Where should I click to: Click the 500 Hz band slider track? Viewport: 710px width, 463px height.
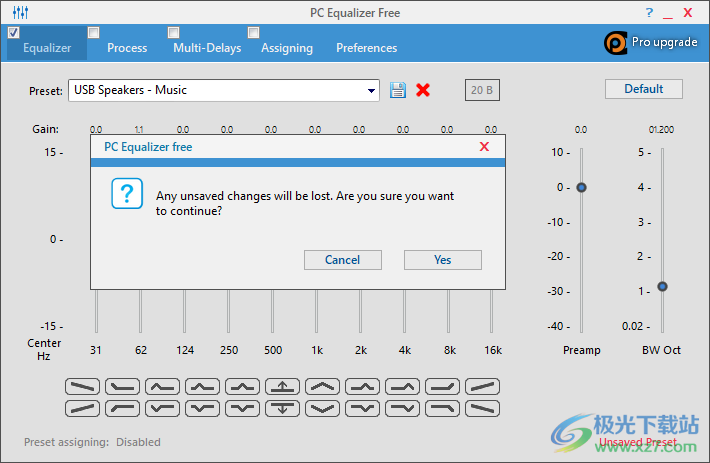coord(273,311)
